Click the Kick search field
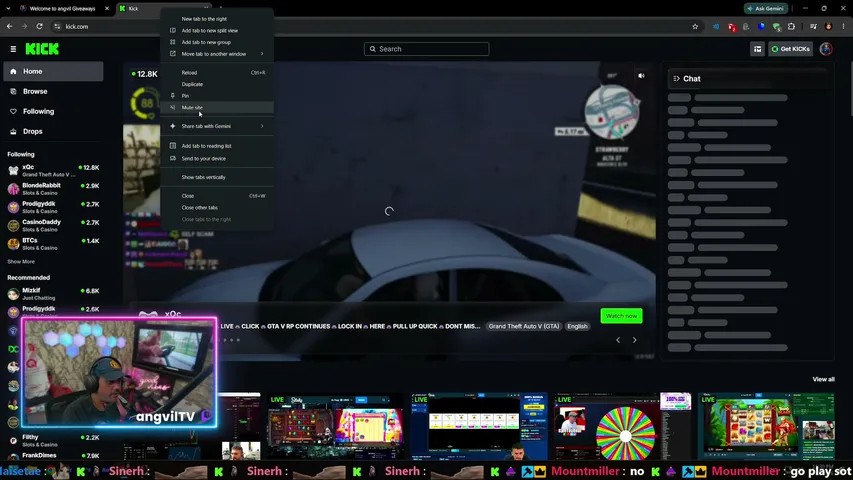 pyautogui.click(x=426, y=49)
